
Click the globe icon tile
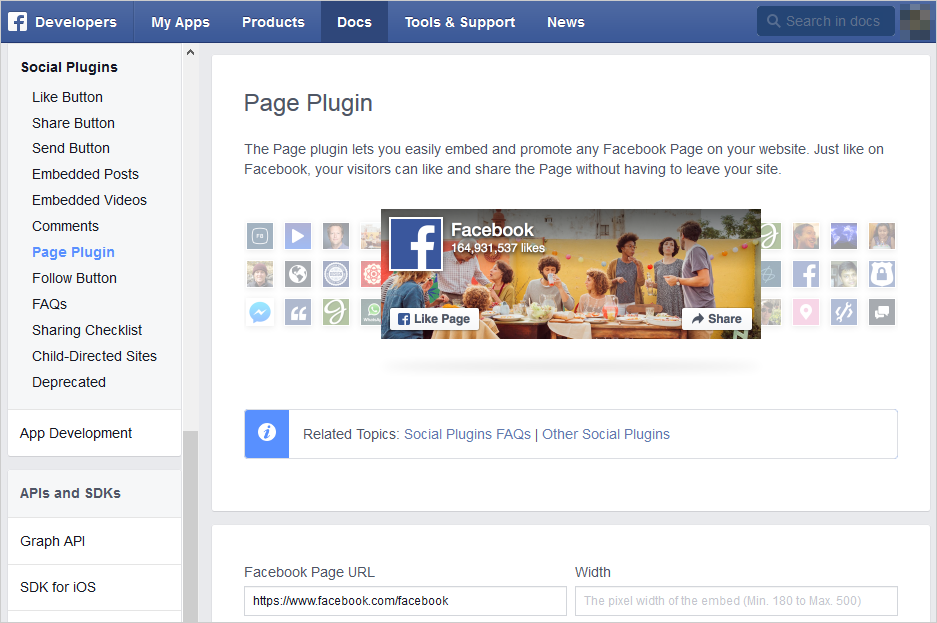298,274
